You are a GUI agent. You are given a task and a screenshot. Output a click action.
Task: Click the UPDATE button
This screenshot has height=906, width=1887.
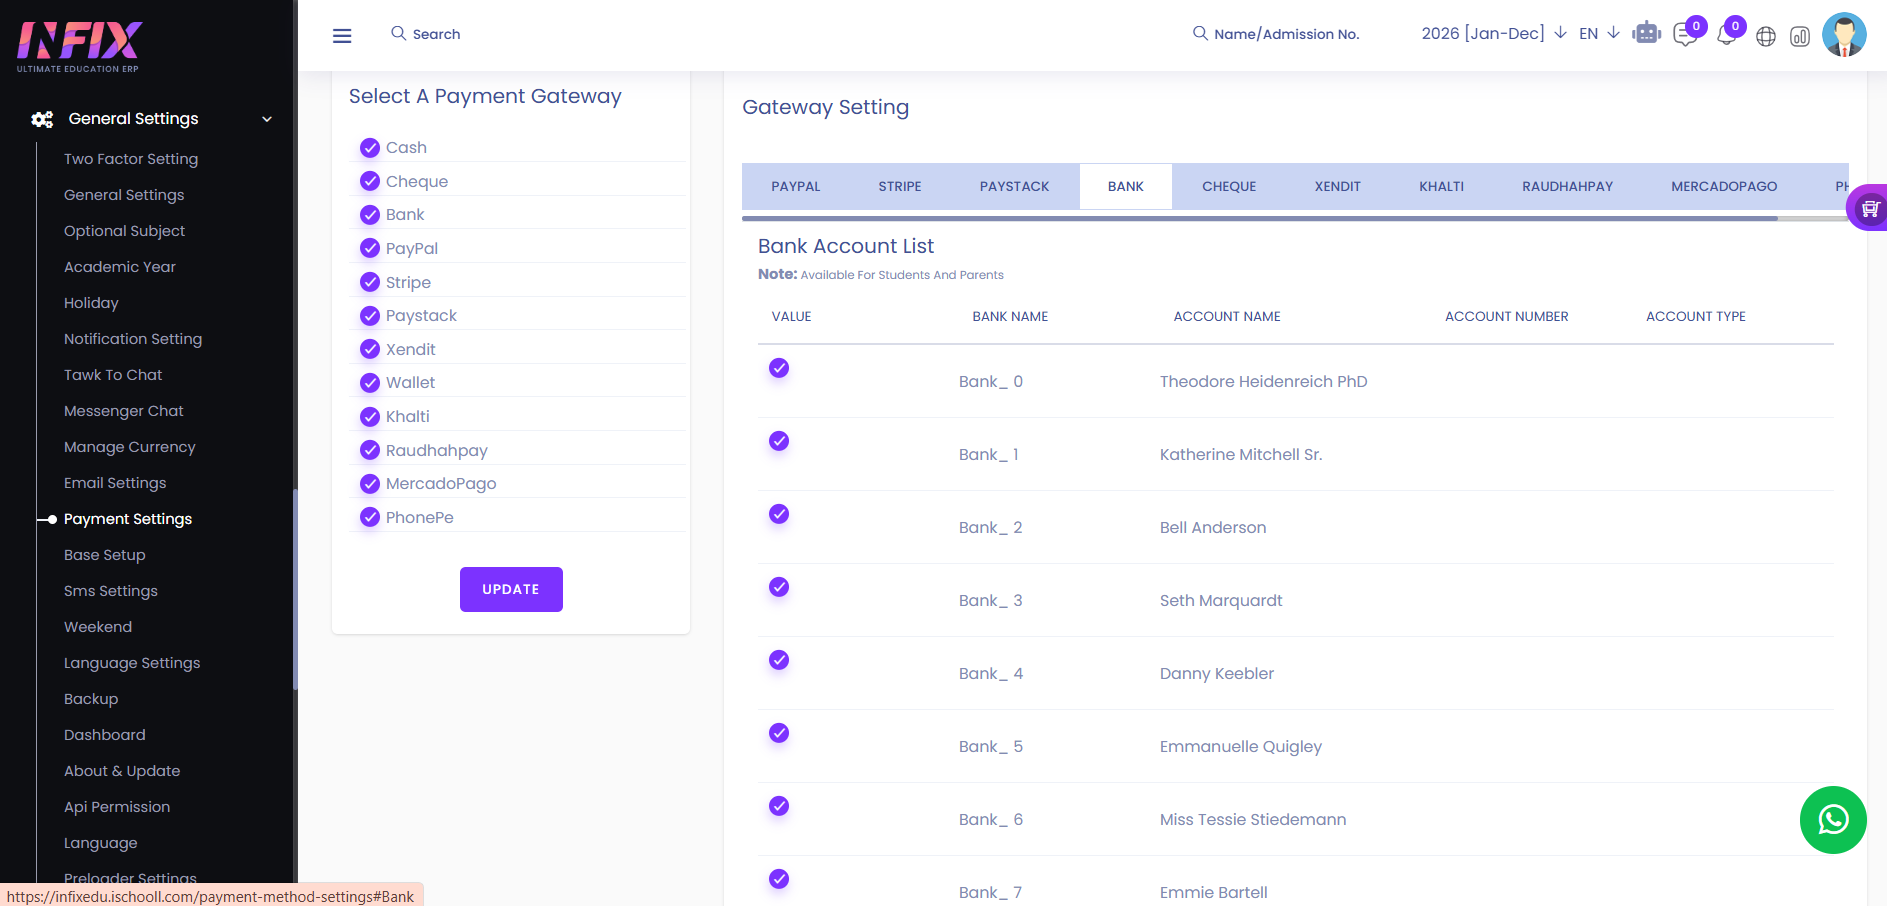tap(511, 589)
